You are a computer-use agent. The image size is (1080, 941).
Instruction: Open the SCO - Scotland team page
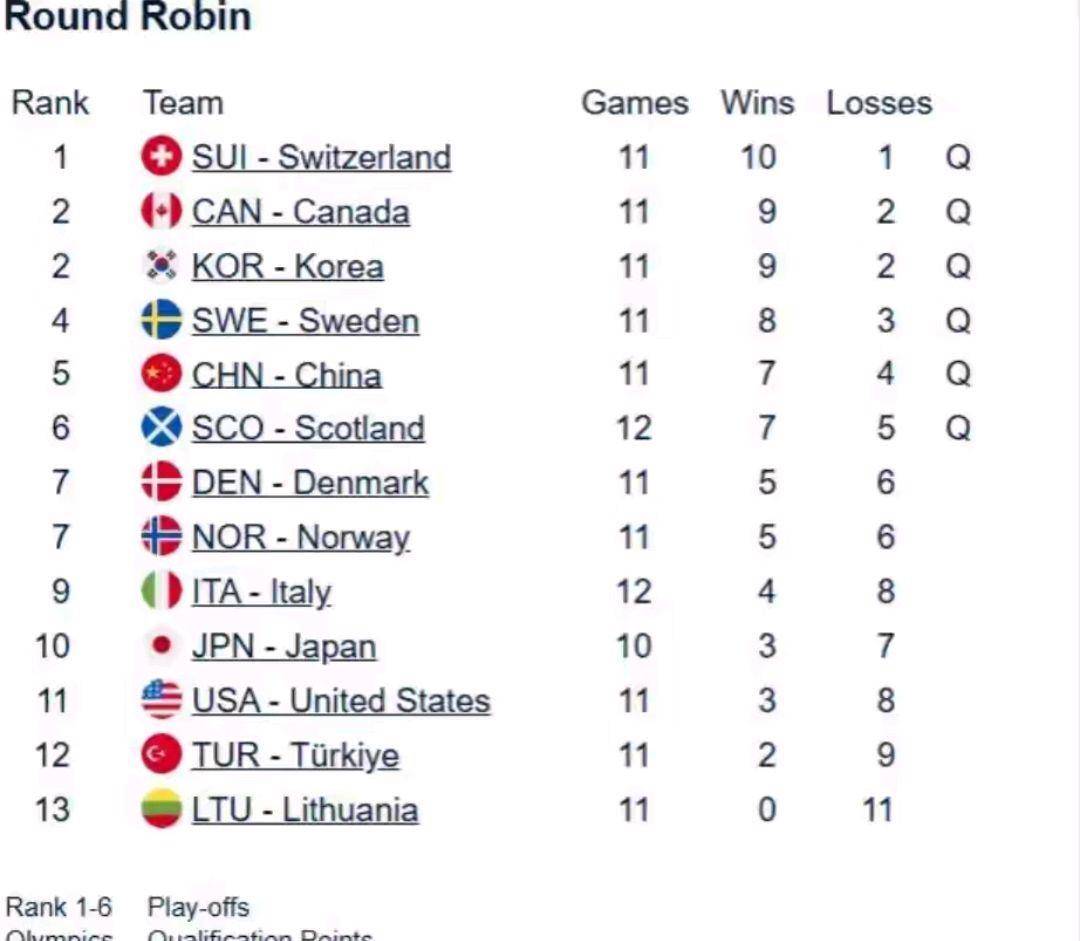308,429
